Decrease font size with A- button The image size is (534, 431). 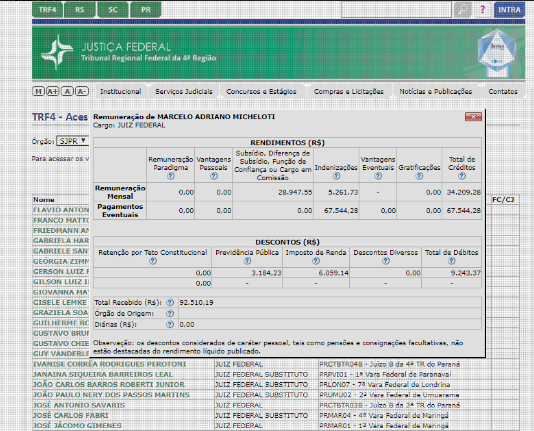(x=82, y=91)
